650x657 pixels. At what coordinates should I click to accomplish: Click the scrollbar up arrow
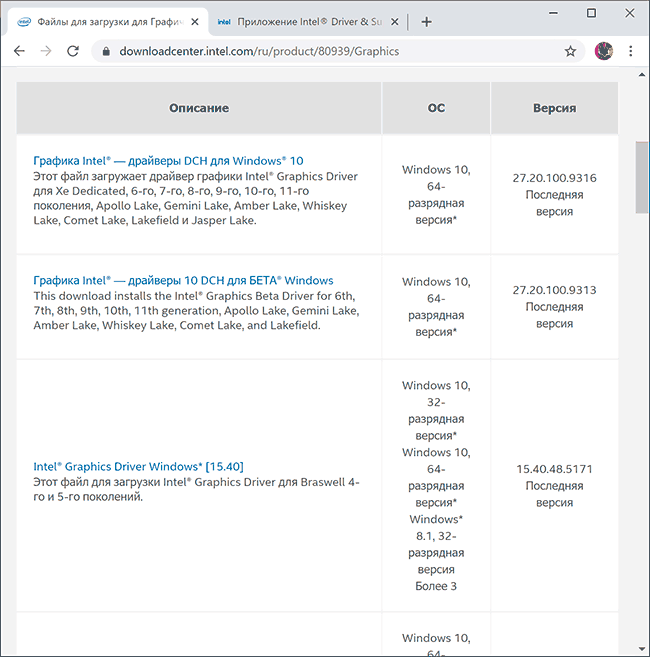(x=642, y=75)
